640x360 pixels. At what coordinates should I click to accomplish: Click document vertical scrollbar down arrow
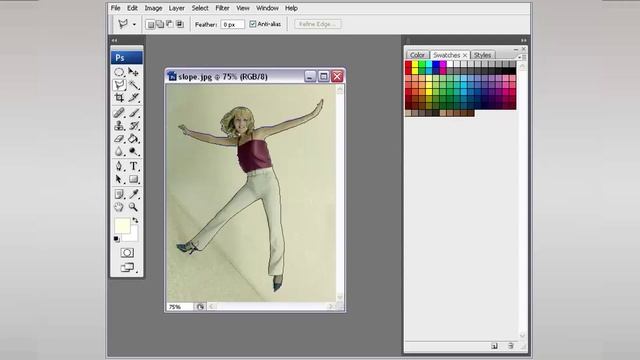point(340,297)
